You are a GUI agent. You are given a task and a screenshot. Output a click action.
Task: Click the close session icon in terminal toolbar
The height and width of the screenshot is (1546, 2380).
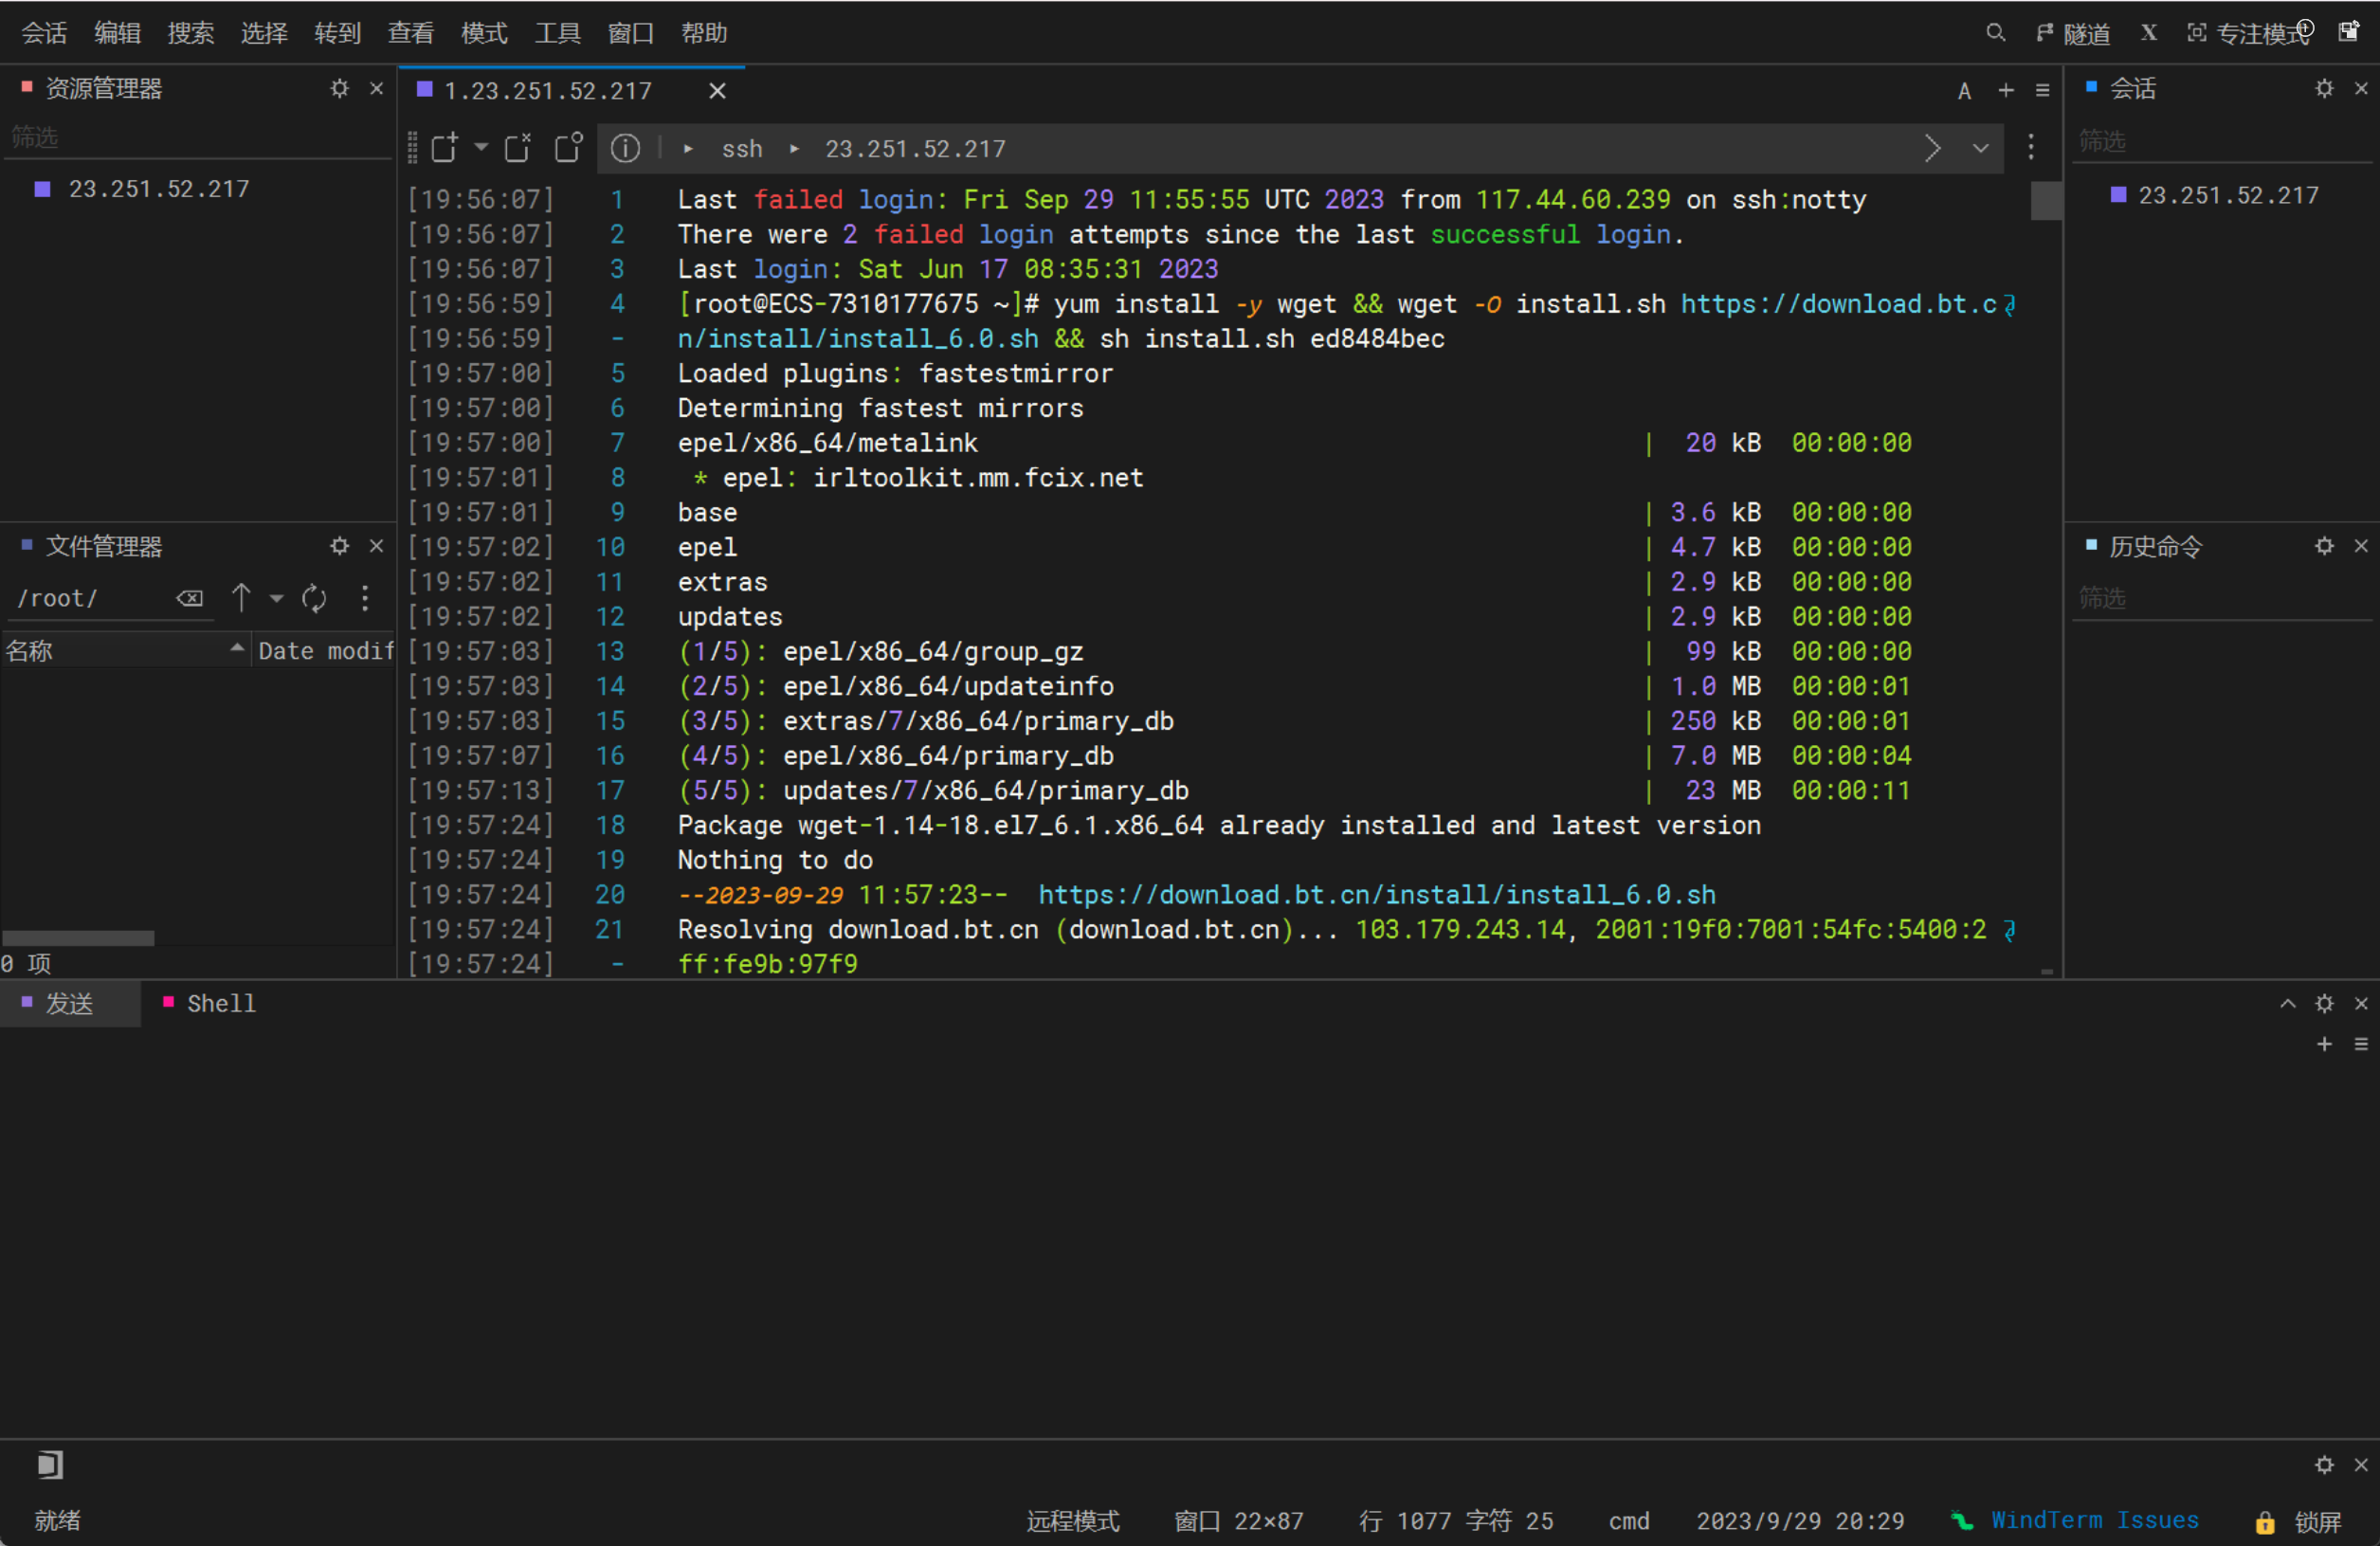(x=518, y=148)
